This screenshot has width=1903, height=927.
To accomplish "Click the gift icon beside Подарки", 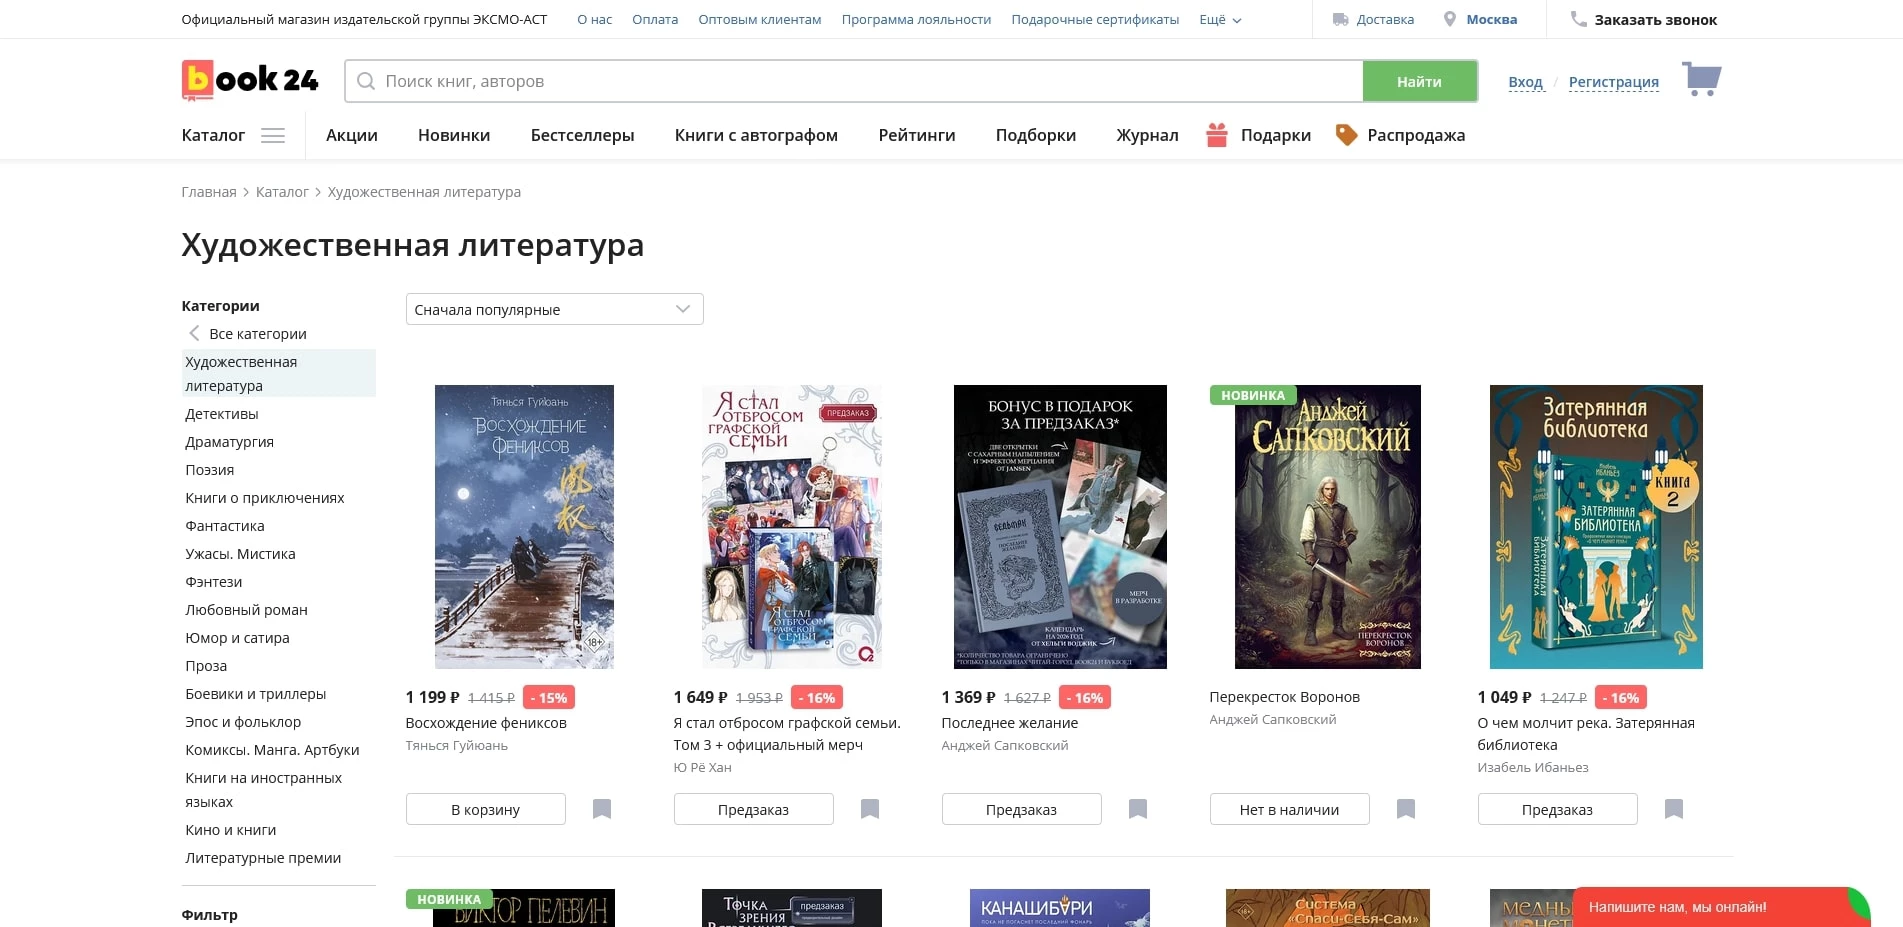I will tap(1216, 135).
